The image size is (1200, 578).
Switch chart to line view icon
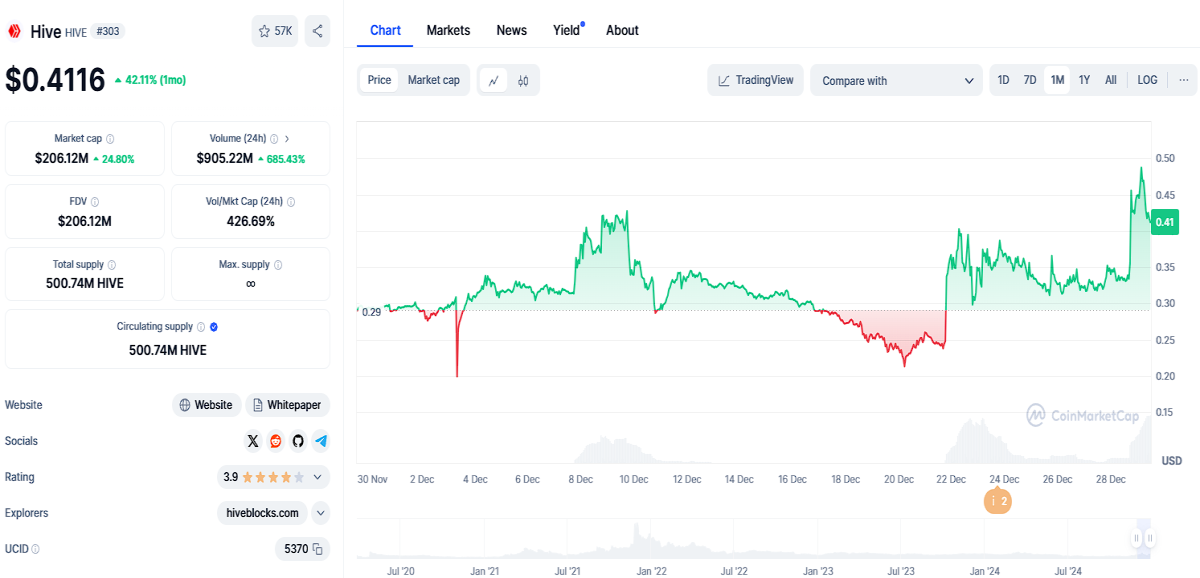coord(494,80)
